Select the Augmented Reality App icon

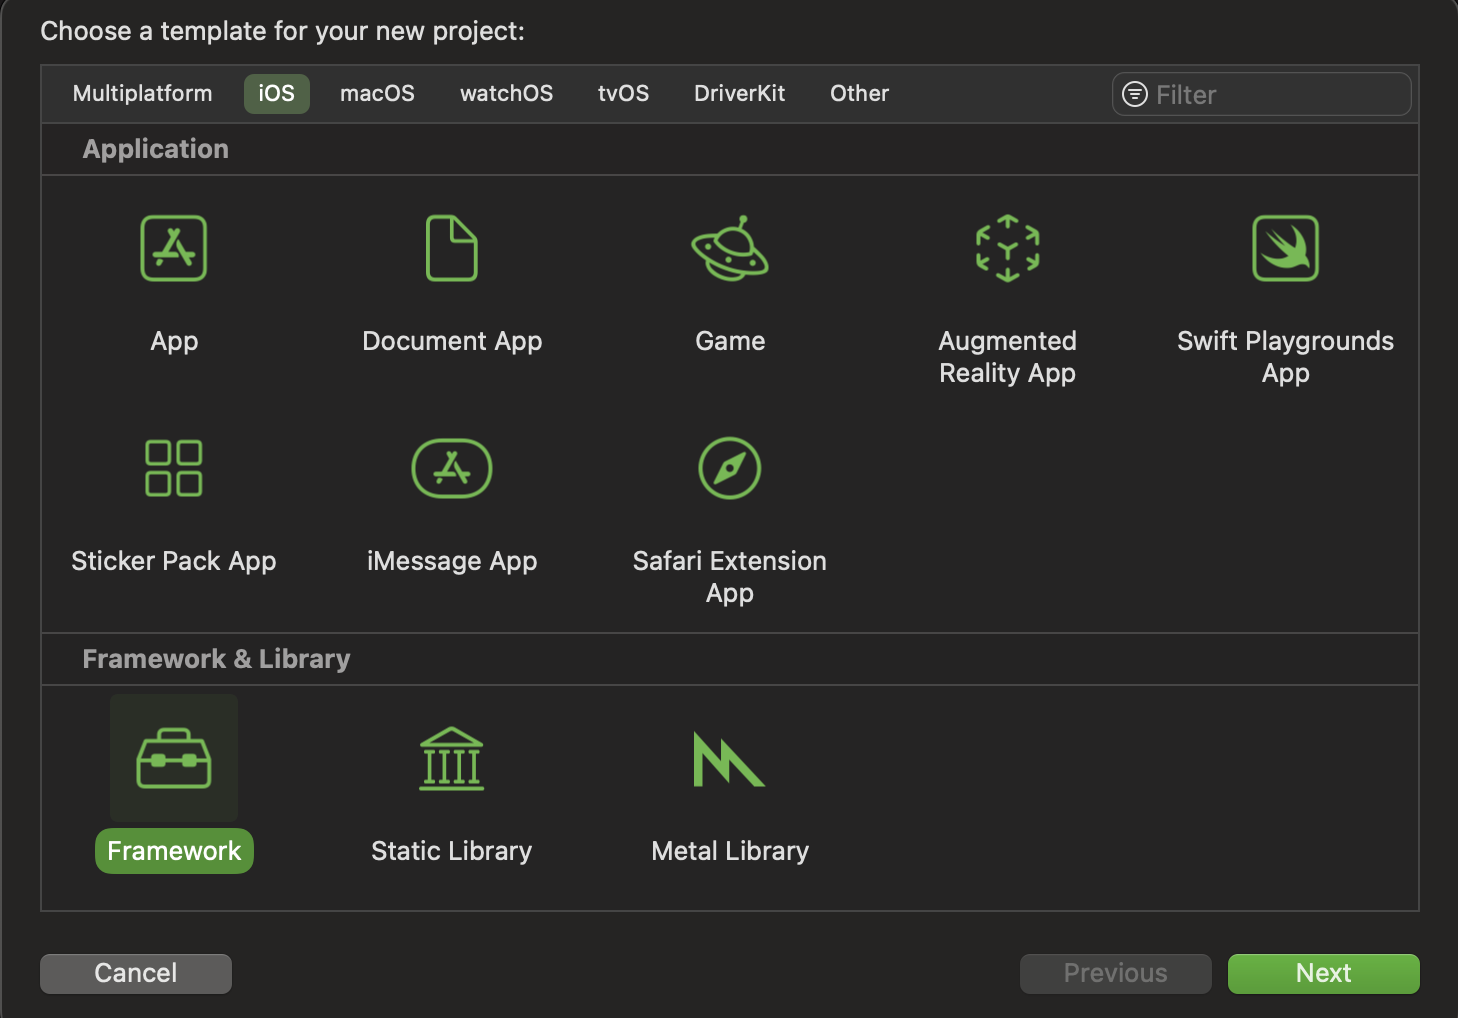click(1008, 248)
